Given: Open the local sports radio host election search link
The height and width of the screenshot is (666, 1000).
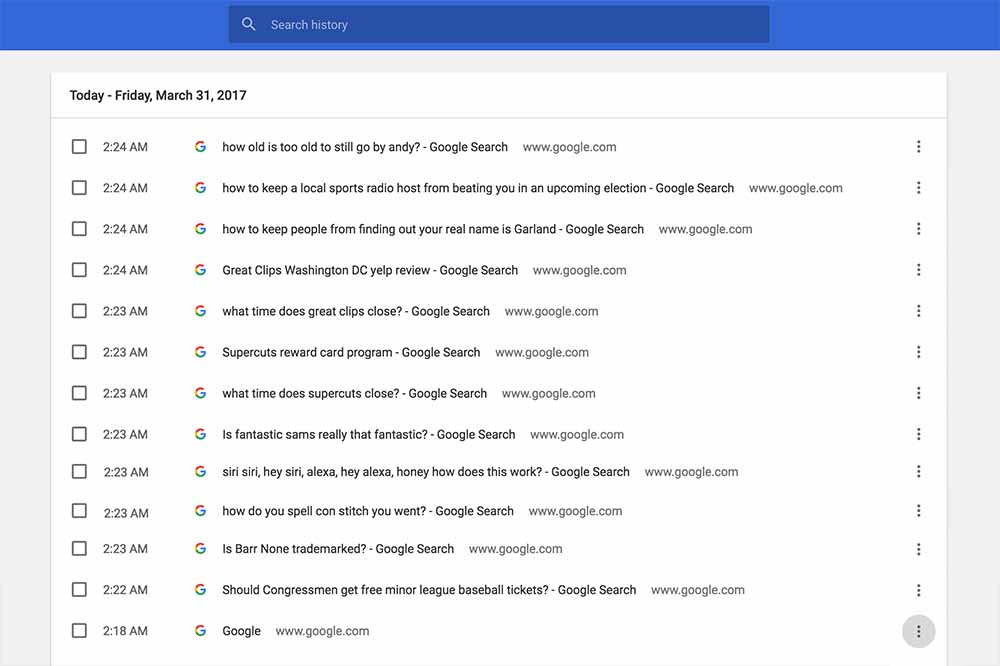Looking at the screenshot, I should pos(478,188).
